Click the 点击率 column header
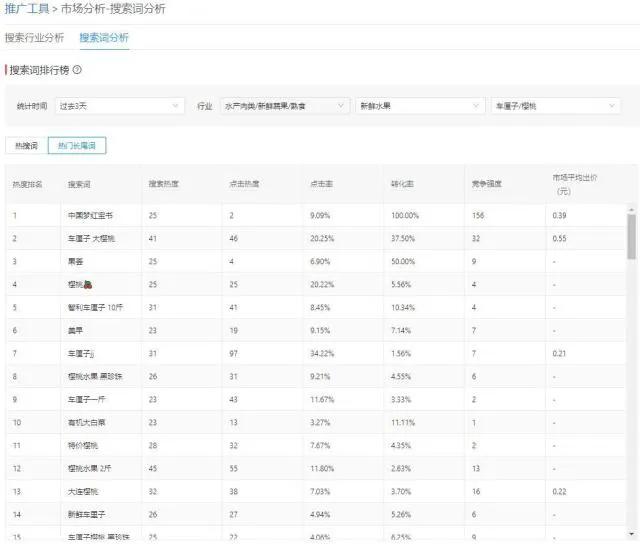 pyautogui.click(x=321, y=184)
